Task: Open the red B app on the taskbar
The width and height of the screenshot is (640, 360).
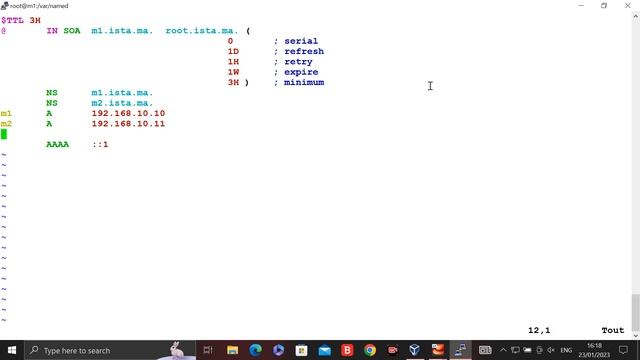Action: (x=347, y=350)
